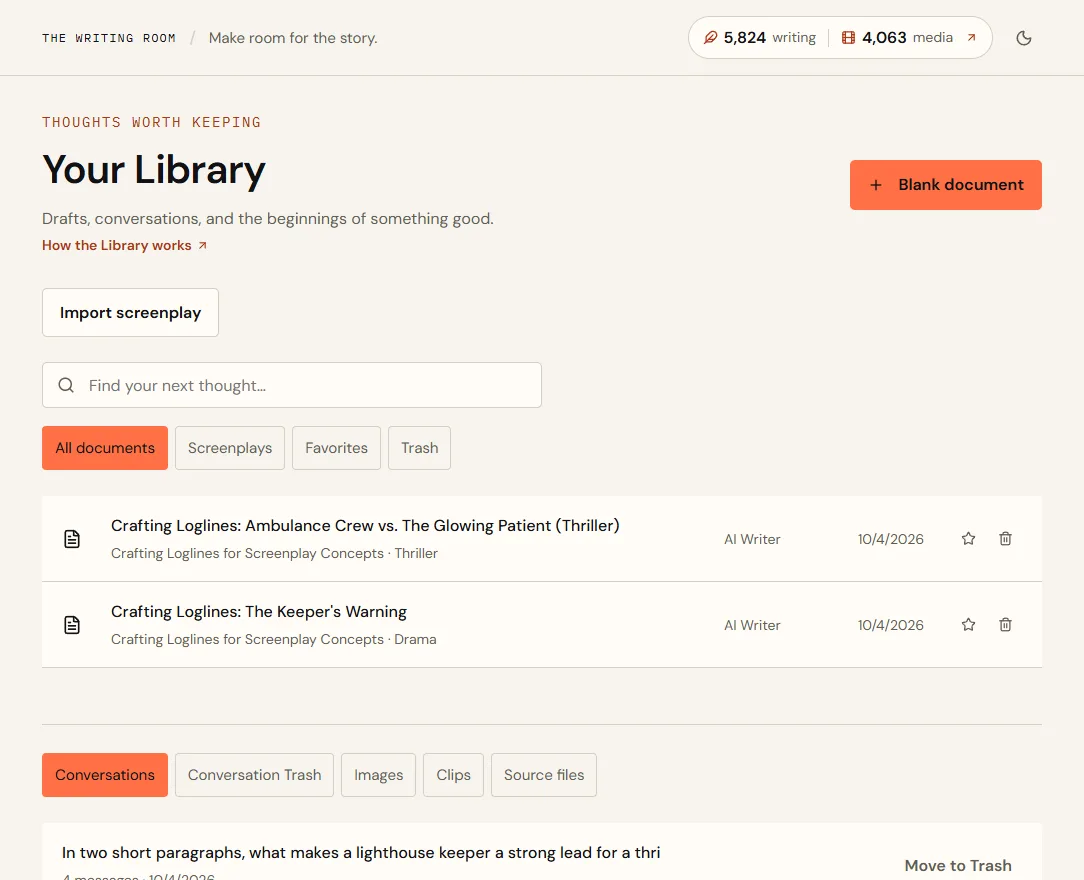Viewport: 1084px width, 880px height.
Task: Open the lighthouse keeper conversation title
Action: pos(361,852)
